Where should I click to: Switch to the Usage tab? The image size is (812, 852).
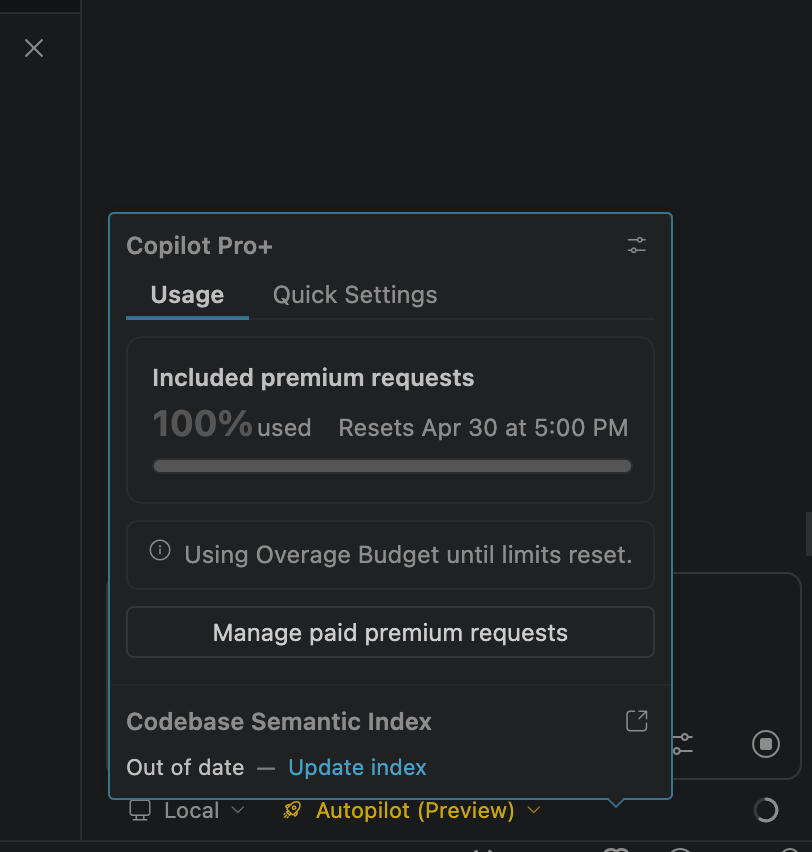point(187,295)
